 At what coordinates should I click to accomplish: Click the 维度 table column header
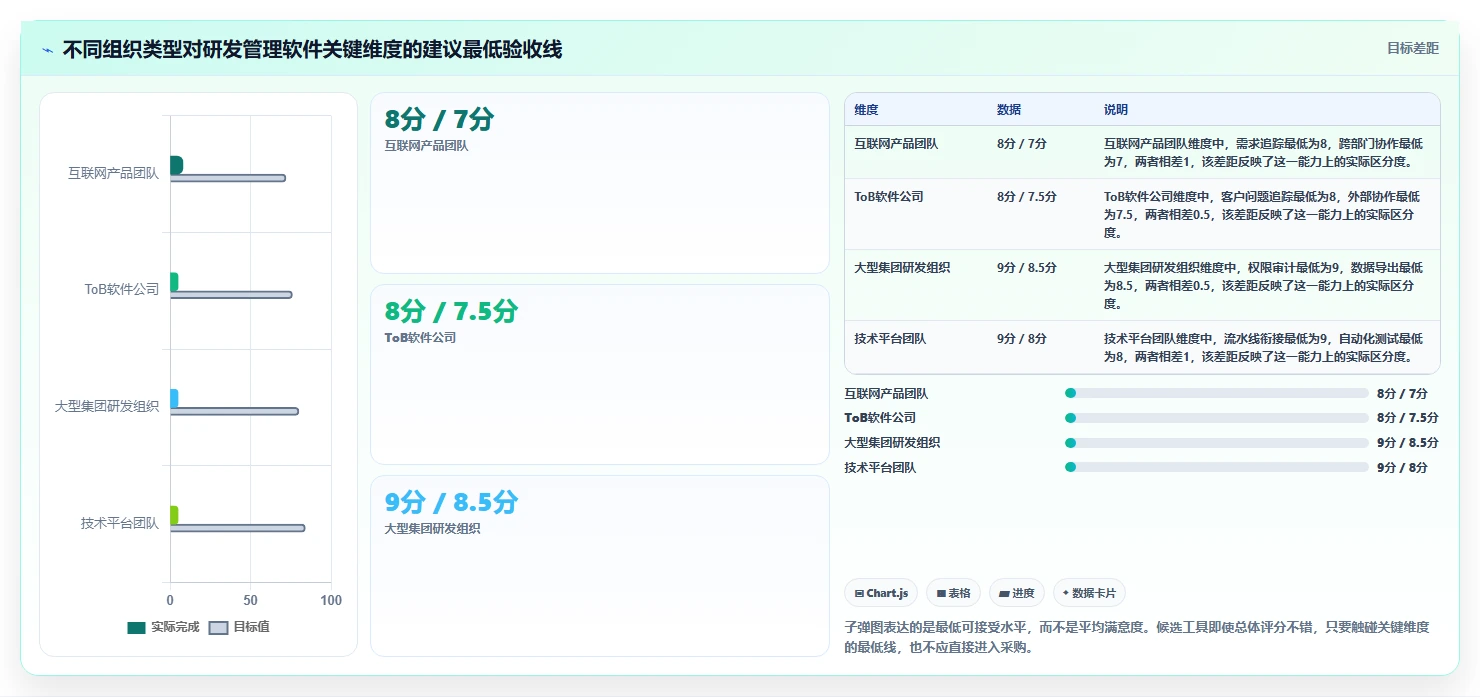click(866, 110)
